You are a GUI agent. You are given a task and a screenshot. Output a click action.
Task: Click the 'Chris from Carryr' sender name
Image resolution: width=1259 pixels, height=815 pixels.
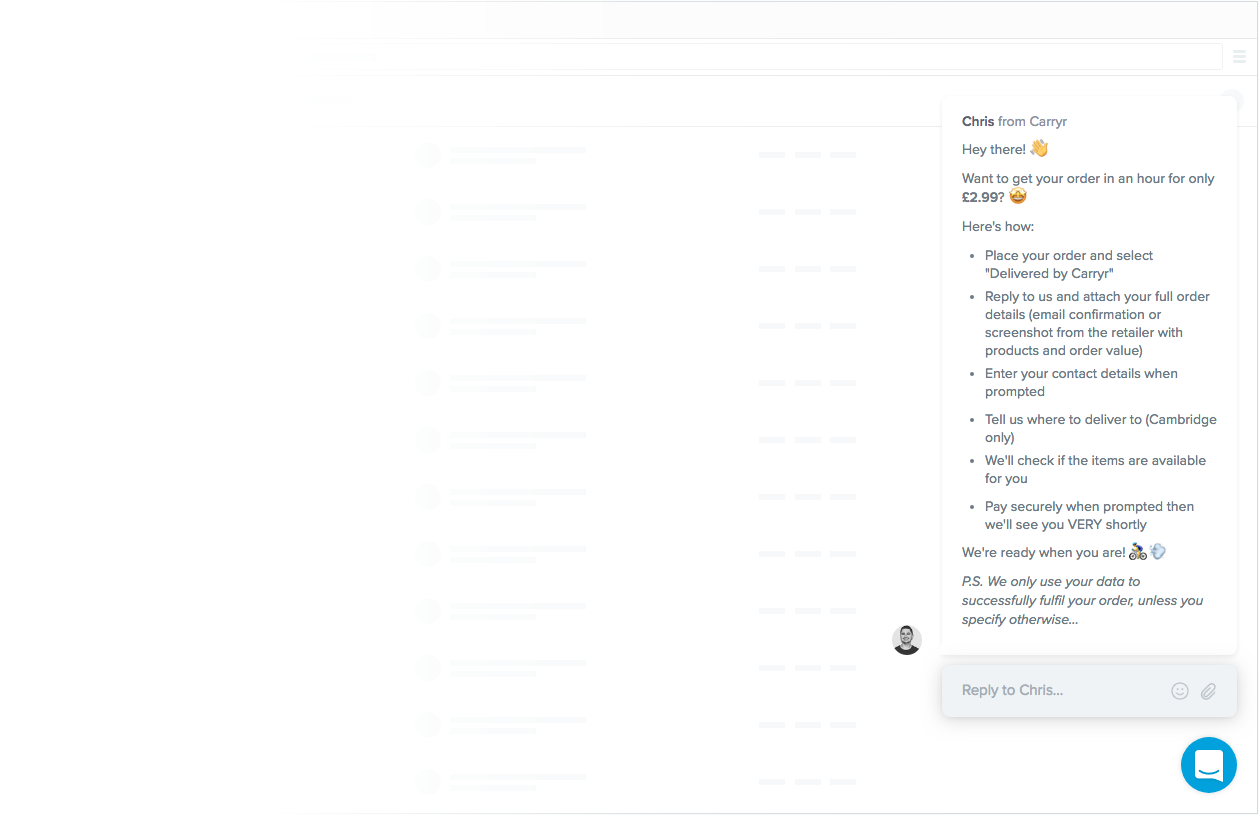[x=1014, y=121]
